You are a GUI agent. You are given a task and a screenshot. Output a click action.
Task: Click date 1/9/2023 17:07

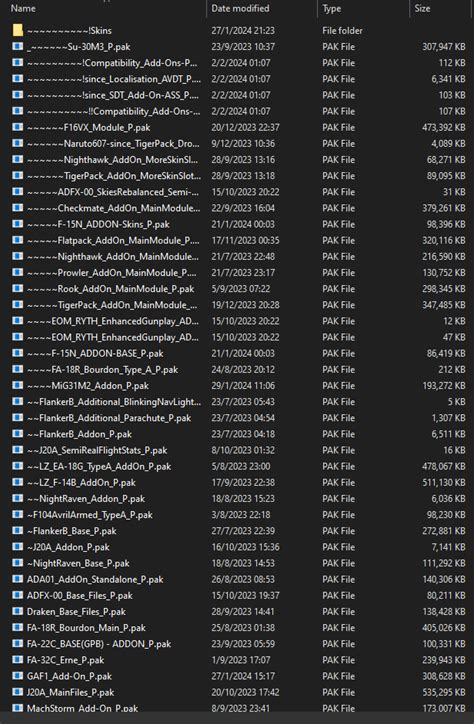coord(241,660)
